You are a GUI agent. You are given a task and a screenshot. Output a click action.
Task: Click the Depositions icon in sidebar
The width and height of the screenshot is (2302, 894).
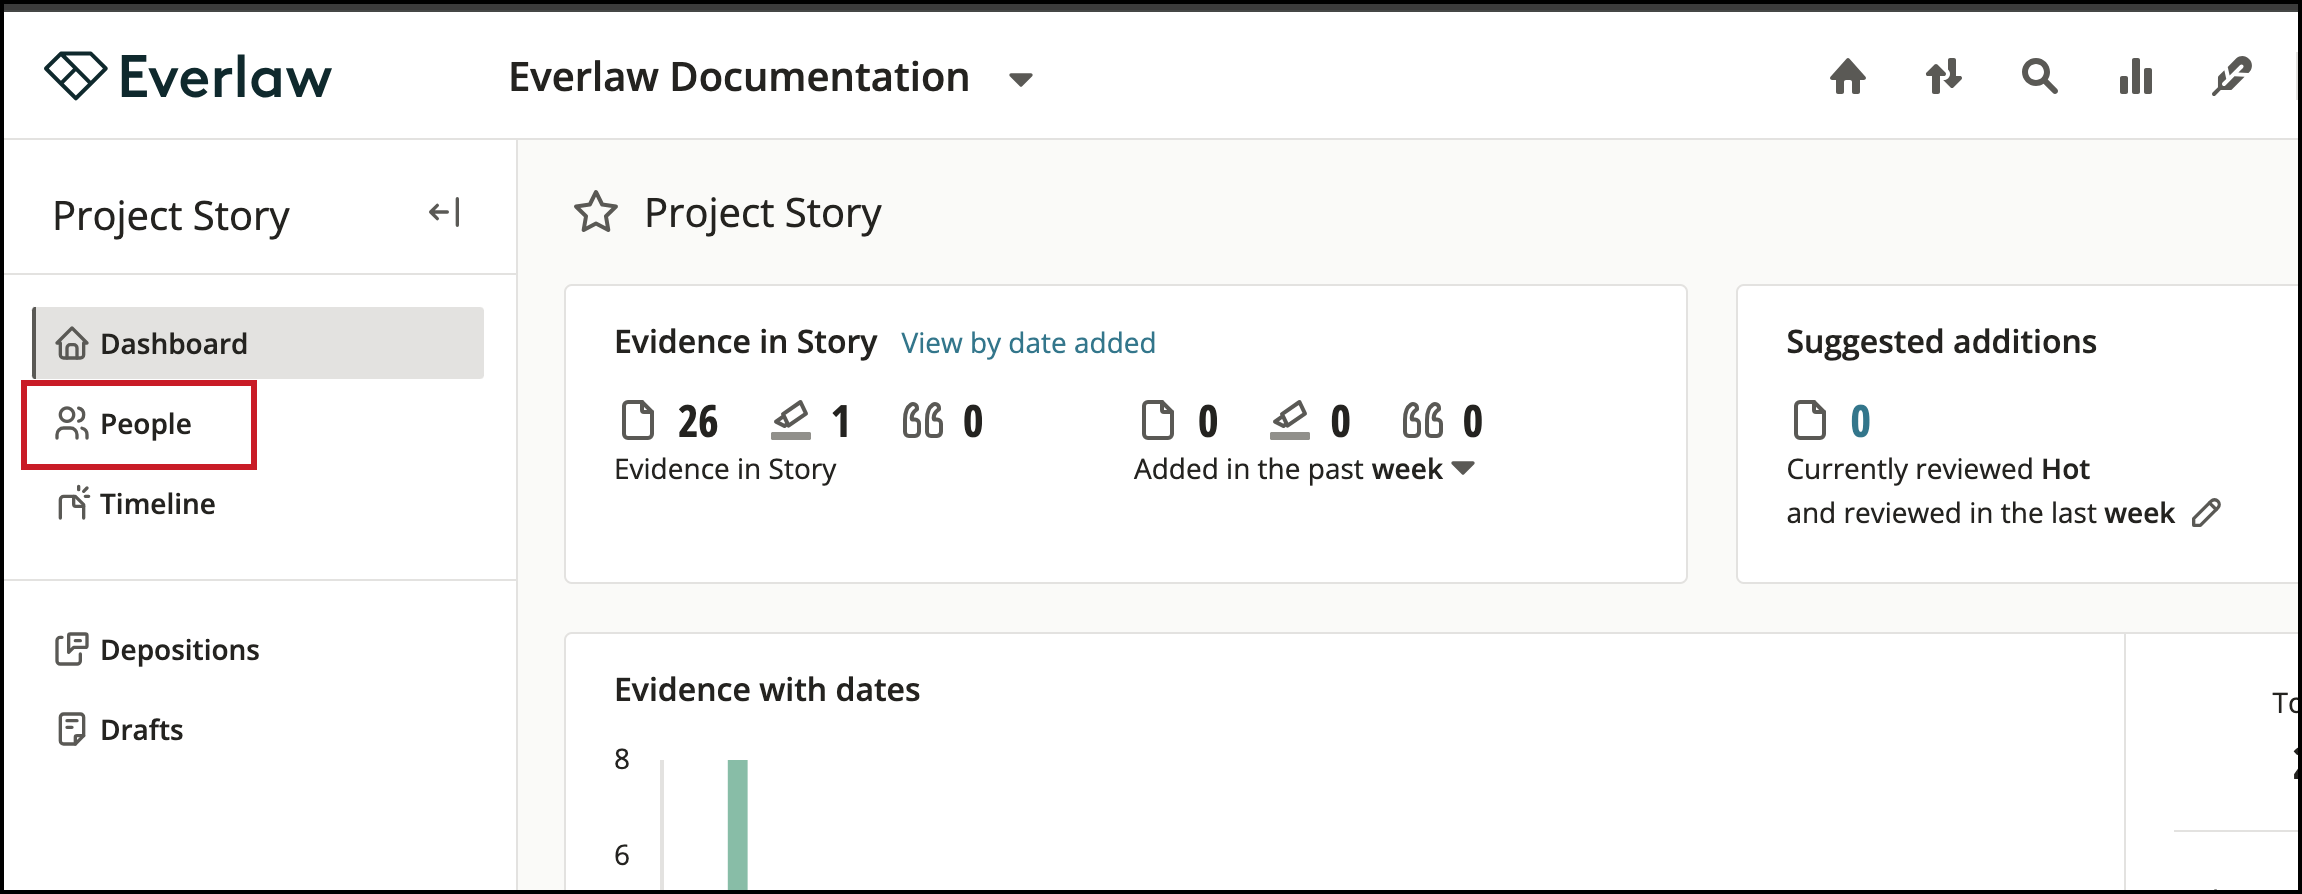click(72, 650)
